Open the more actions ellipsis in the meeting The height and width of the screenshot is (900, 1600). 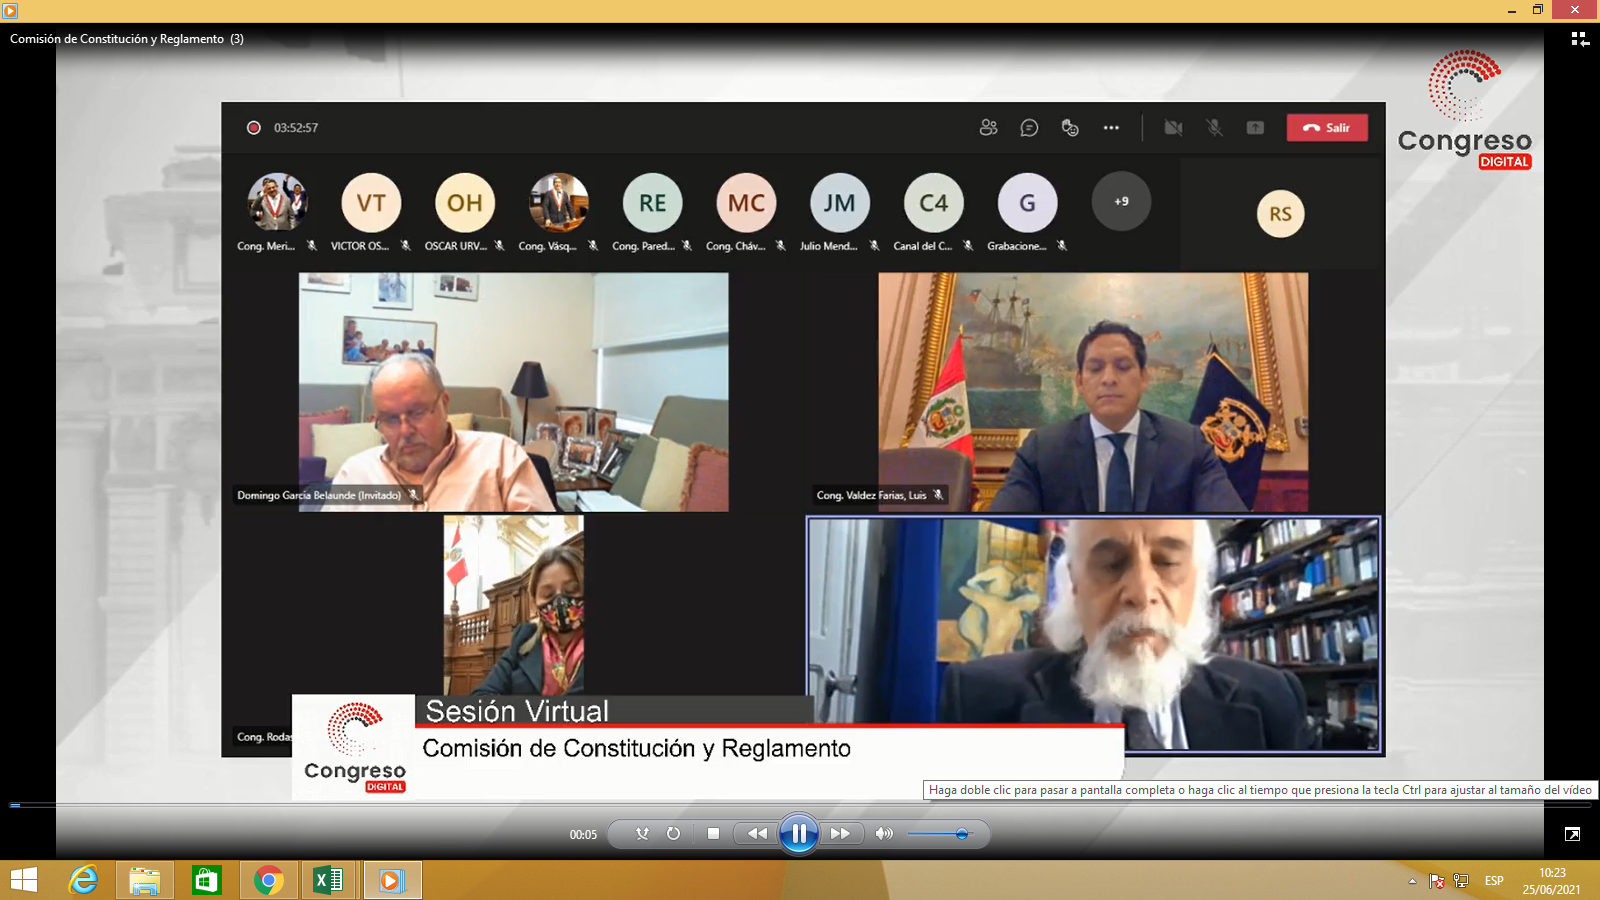point(1111,128)
